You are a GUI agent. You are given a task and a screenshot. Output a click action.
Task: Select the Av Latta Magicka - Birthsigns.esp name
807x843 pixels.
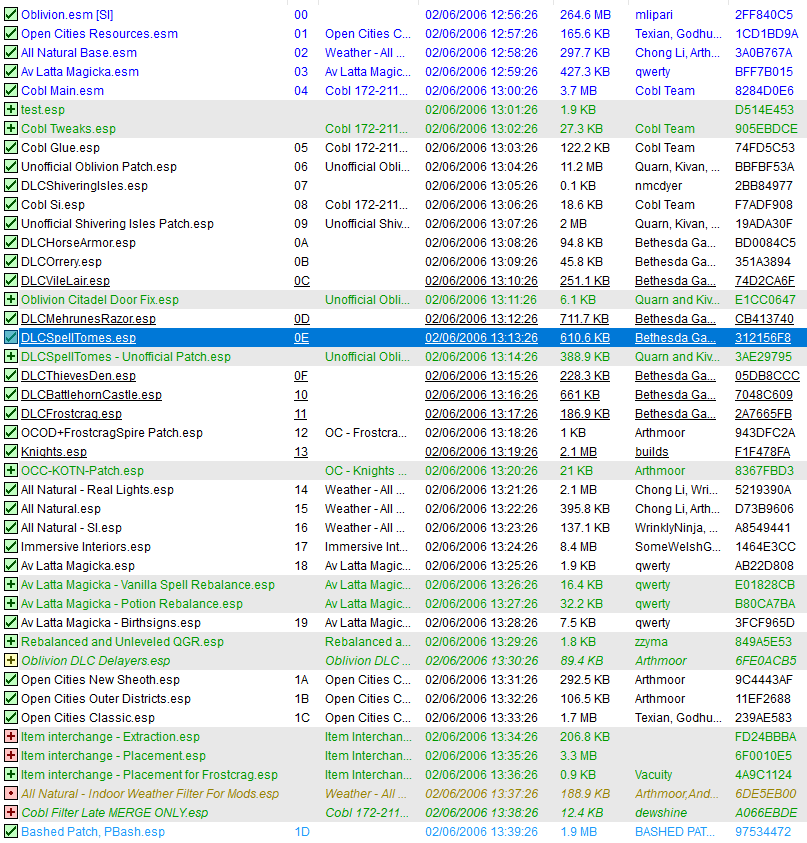[111, 623]
